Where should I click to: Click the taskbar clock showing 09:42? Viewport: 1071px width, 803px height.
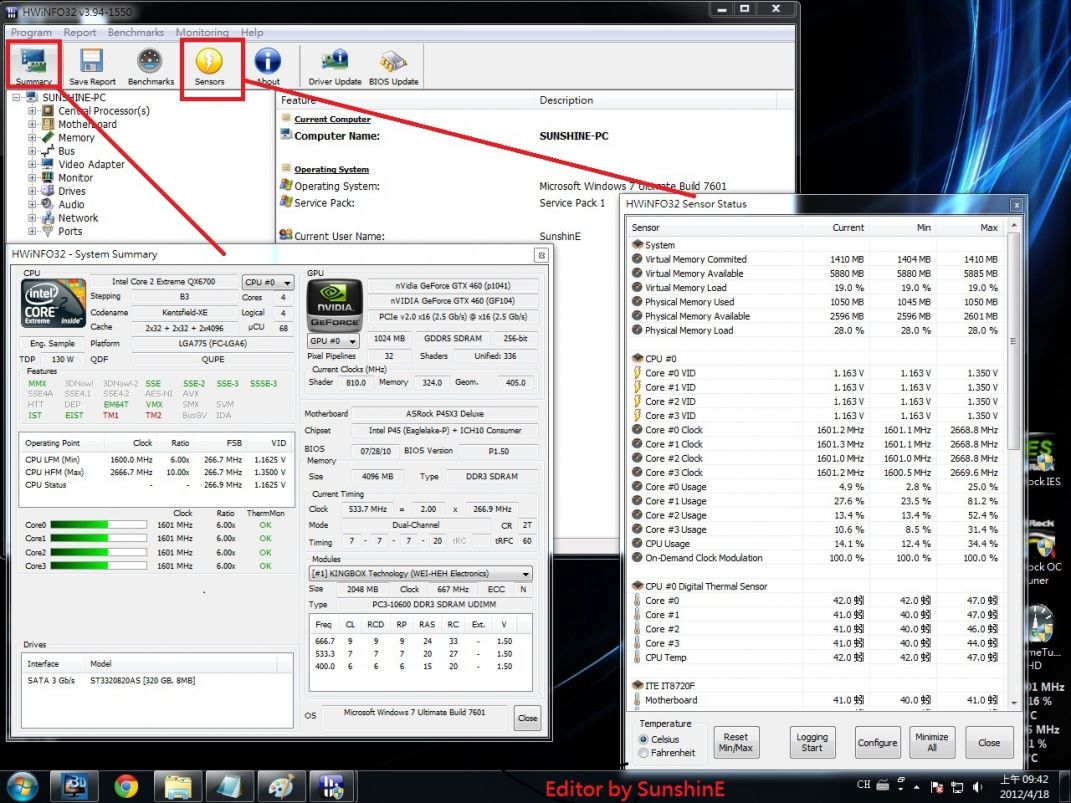tap(1024, 787)
